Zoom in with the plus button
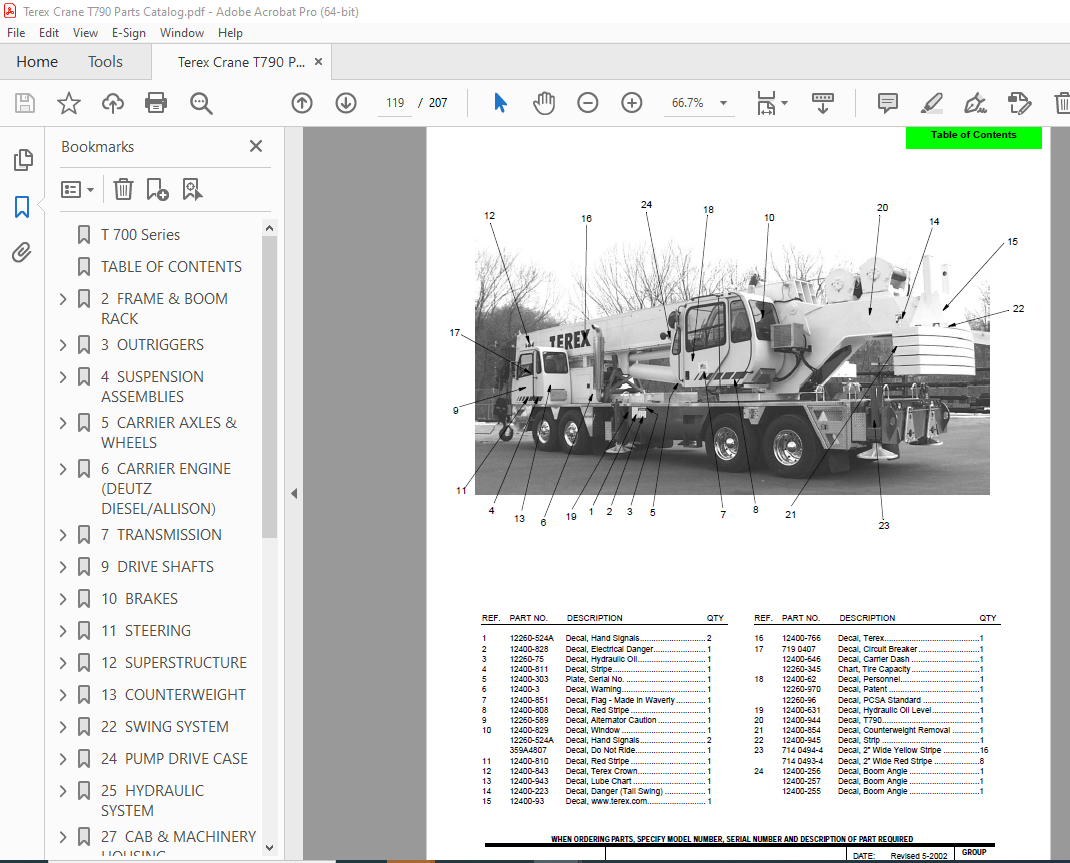 coord(632,103)
